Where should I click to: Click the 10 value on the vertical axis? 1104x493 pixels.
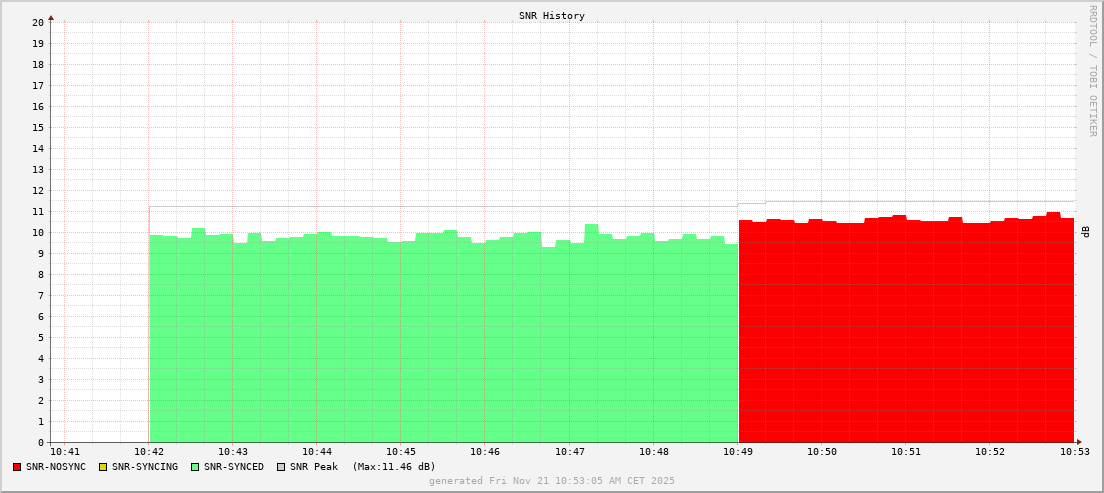[x=38, y=232]
